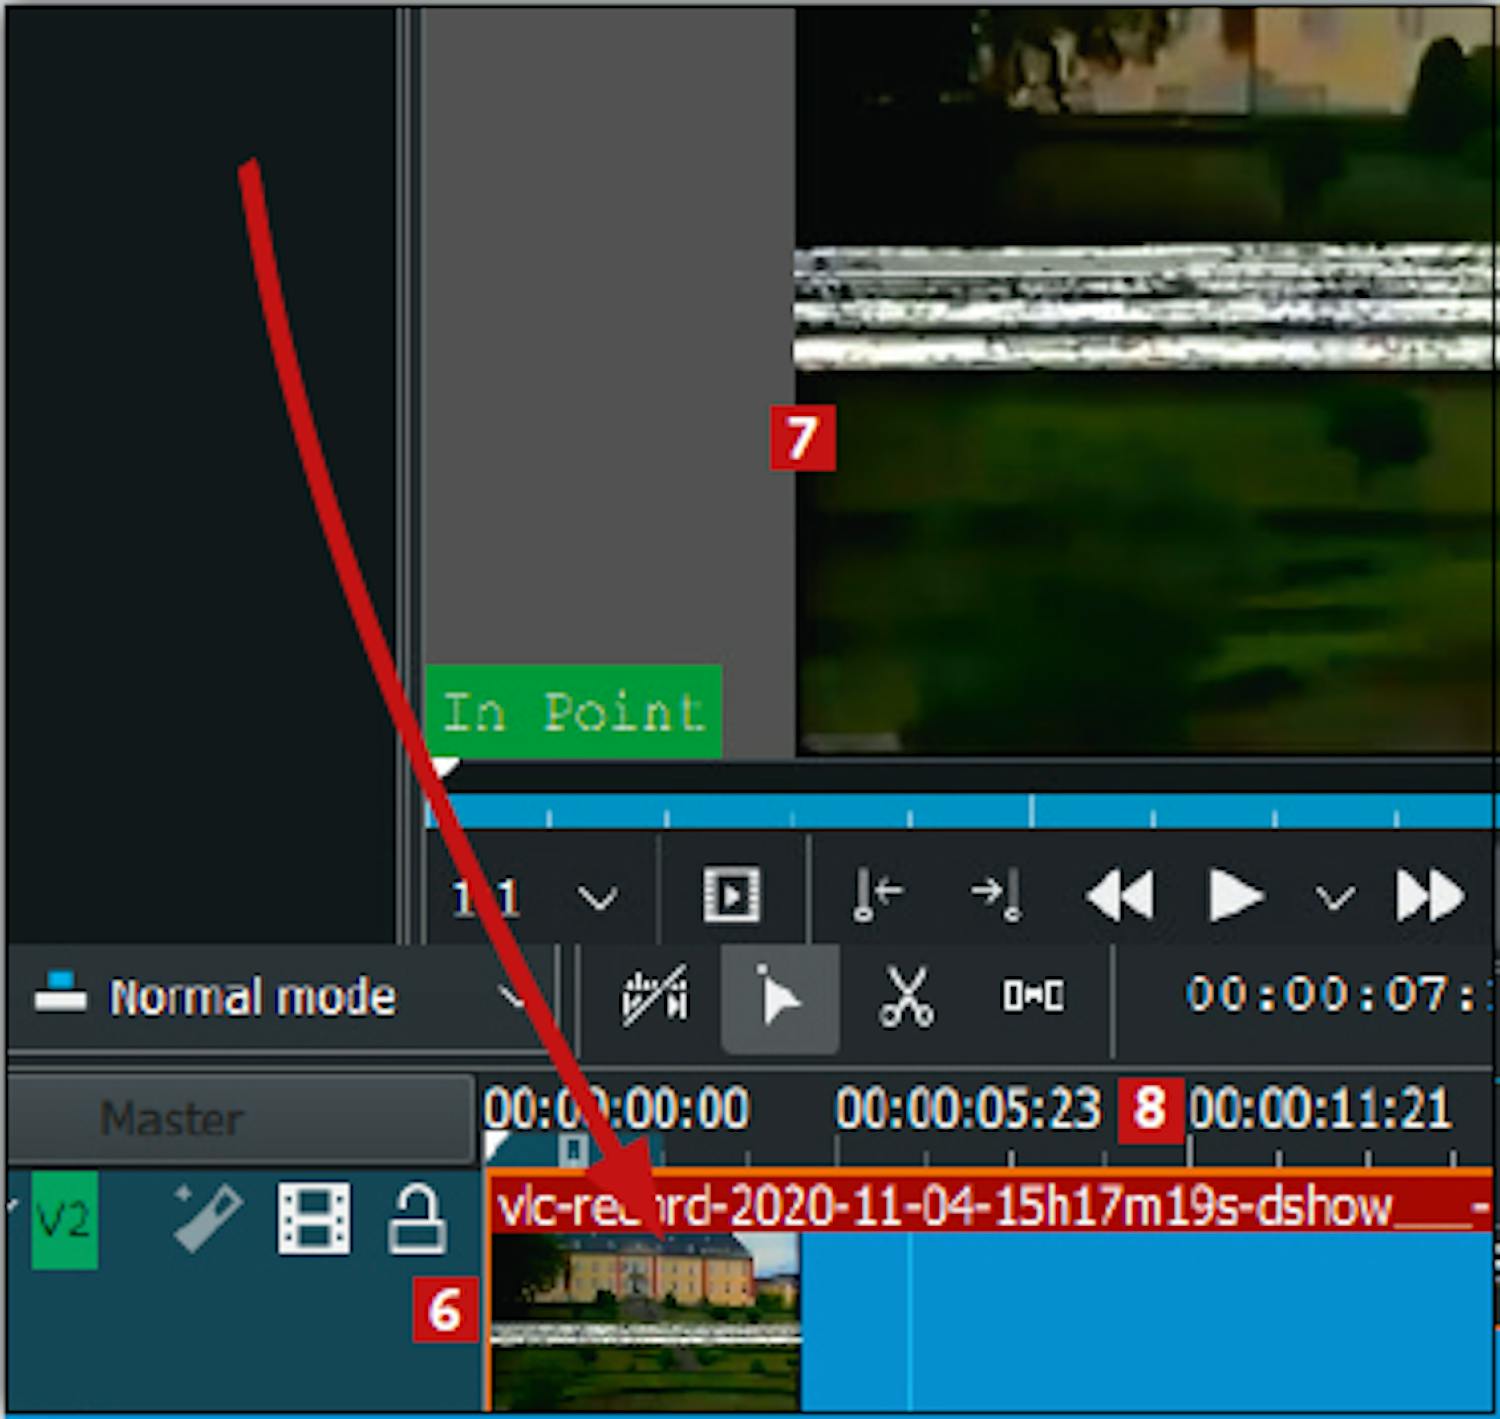Click the blue monitor seek ruler
The image size is (1500, 1419).
pyautogui.click(x=962, y=811)
